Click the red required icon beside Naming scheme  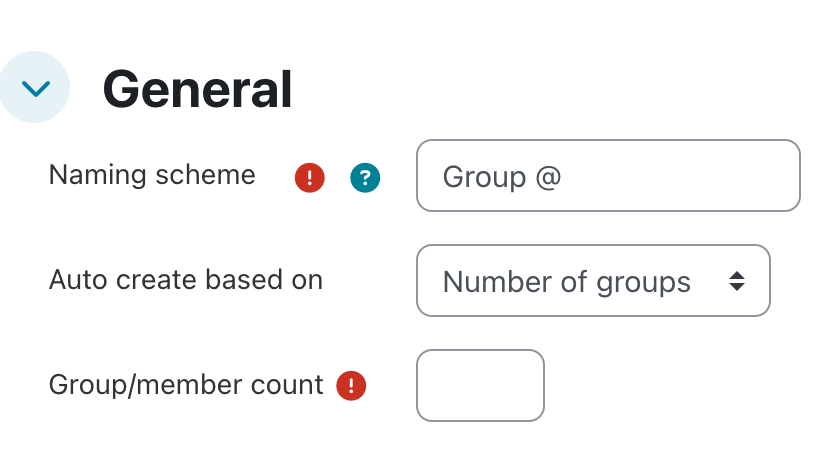(310, 178)
